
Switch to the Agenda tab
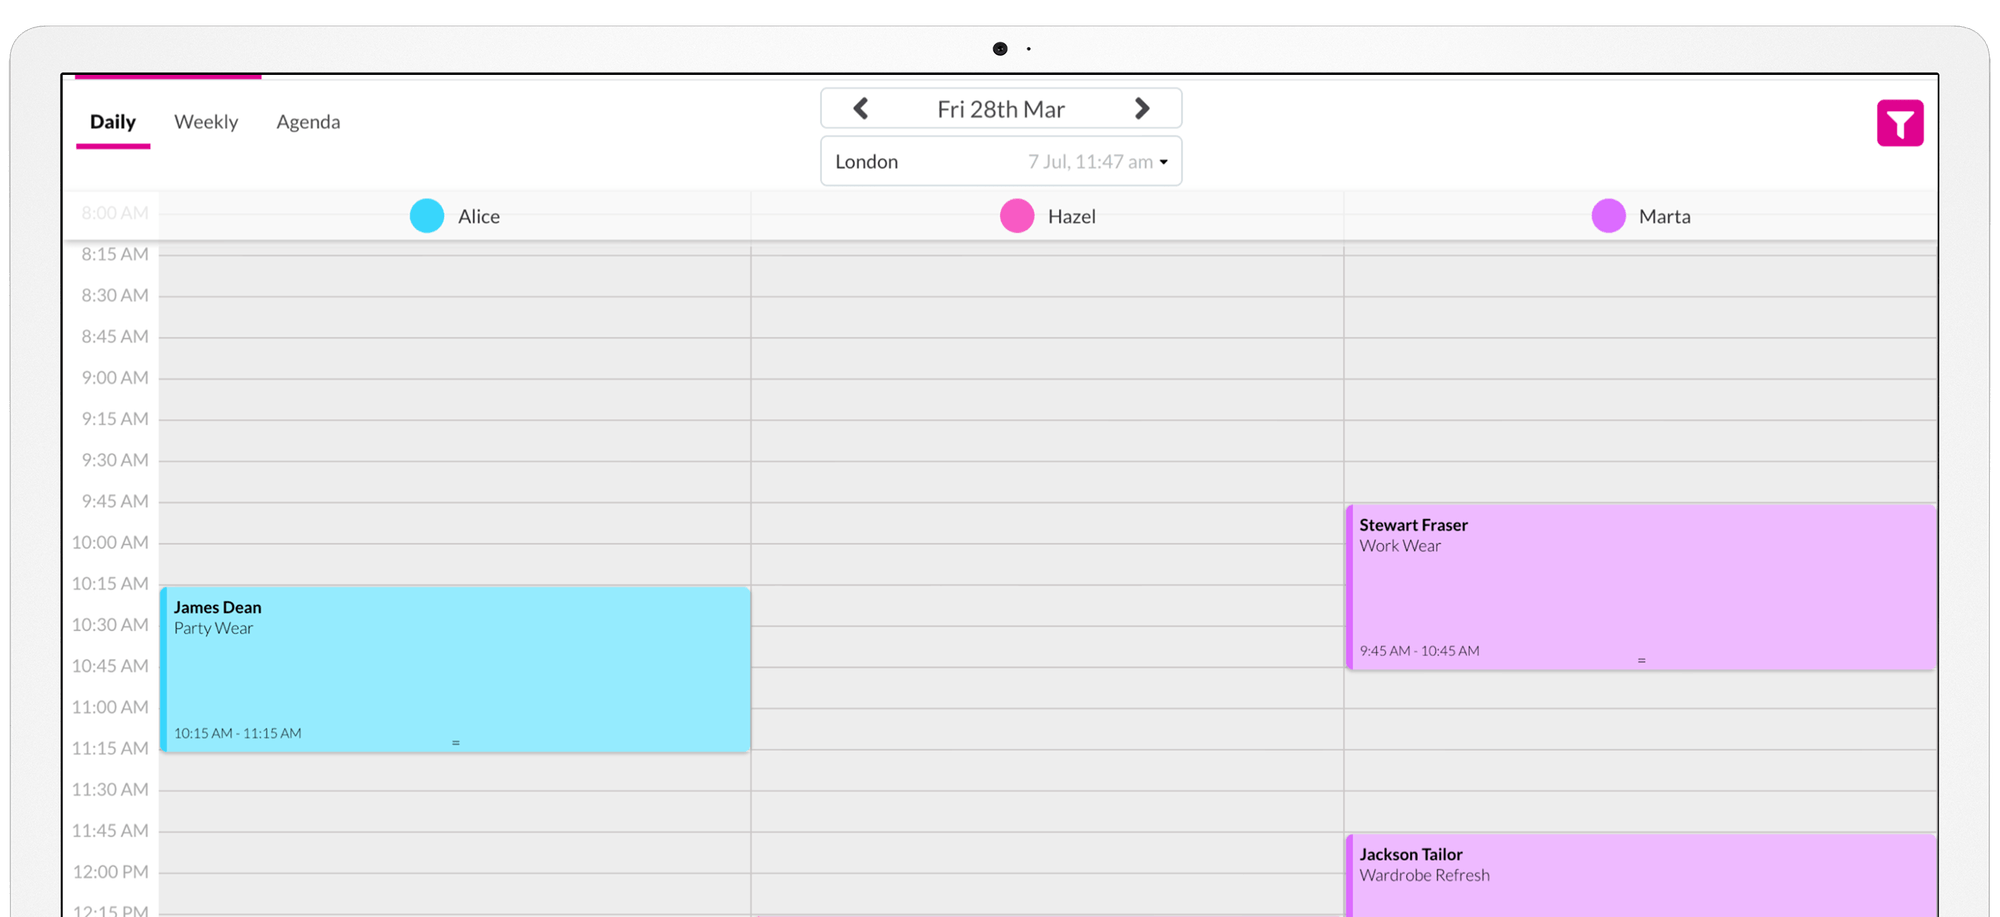pyautogui.click(x=308, y=121)
